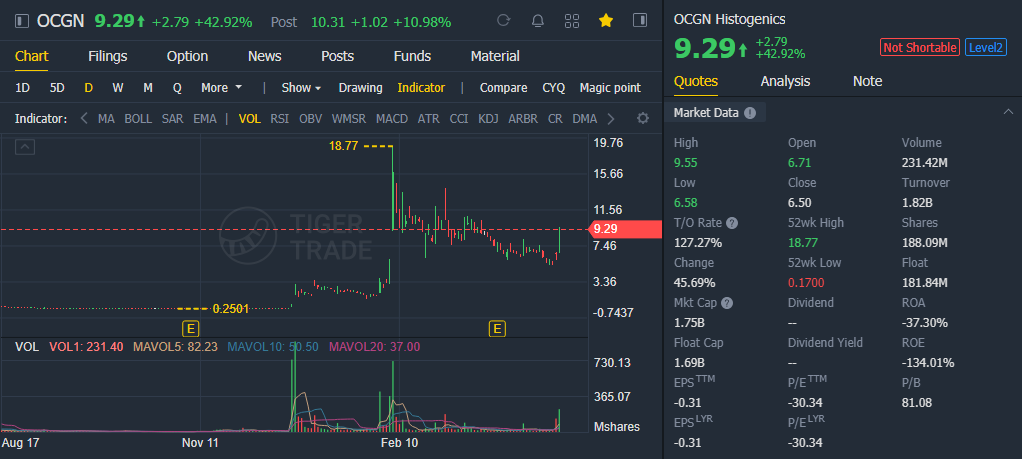This screenshot has height=459, width=1022.
Task: Open the Material tab
Action: pos(495,56)
